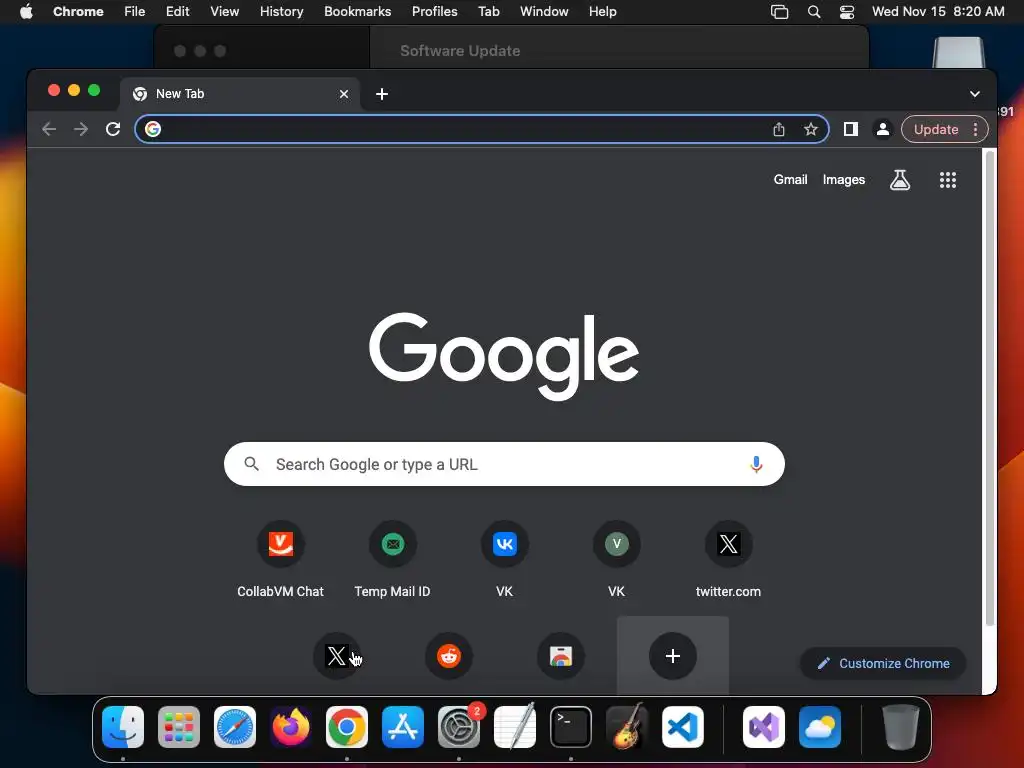Start voice search with microphone icon
Screen dimensions: 1024x768
(x=756, y=464)
